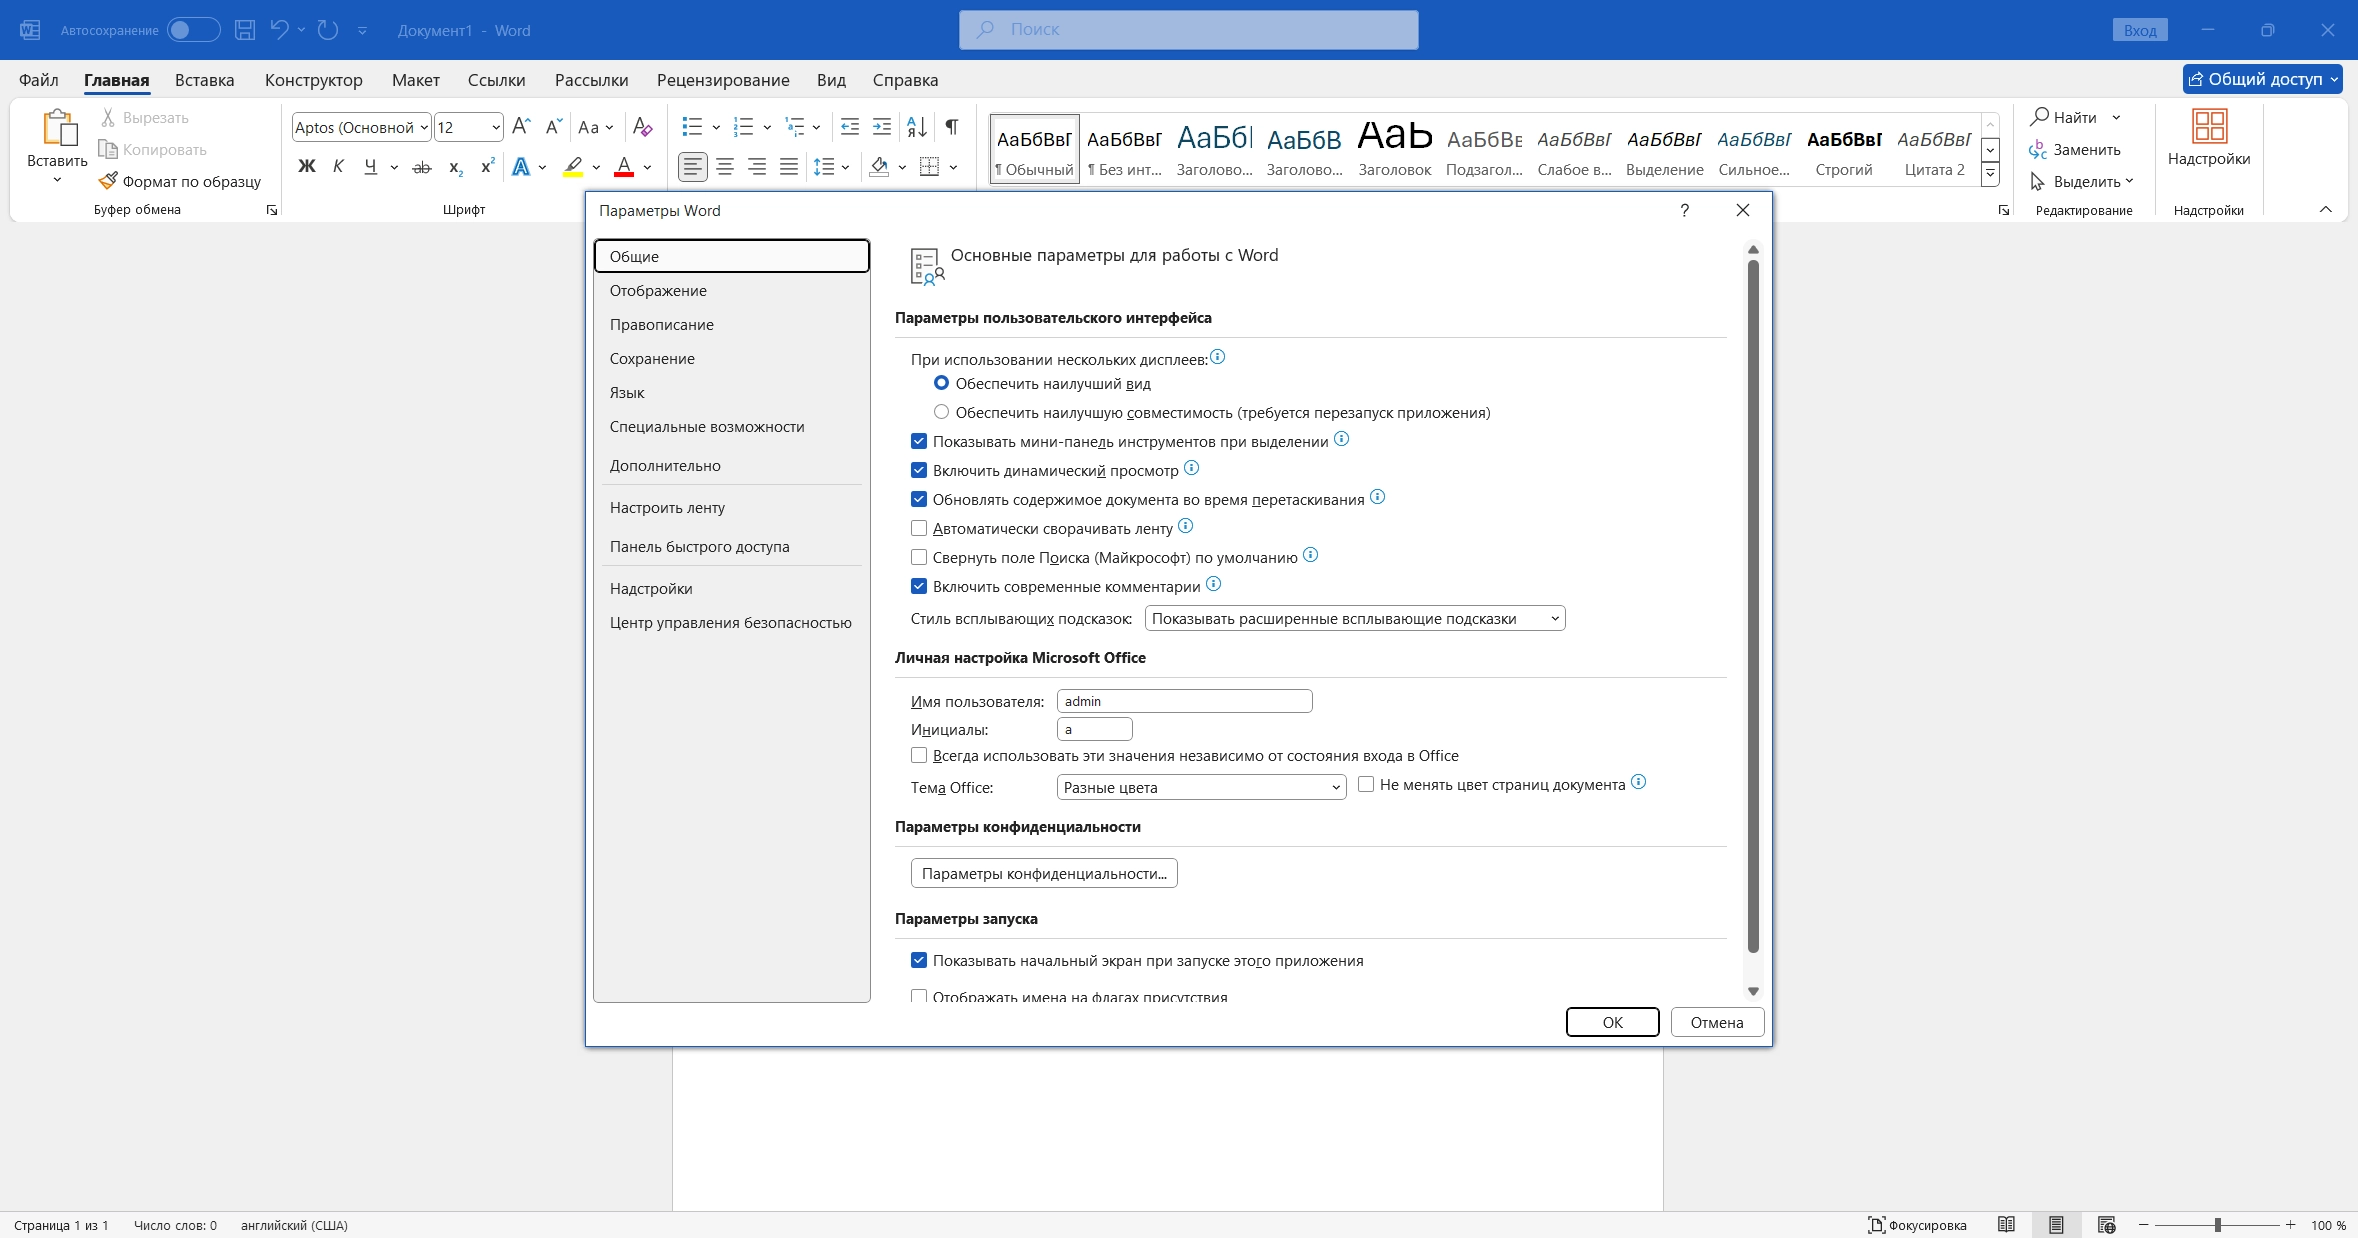Uncheck 'Показывать мини-панель инструментов при выделении'

919,441
